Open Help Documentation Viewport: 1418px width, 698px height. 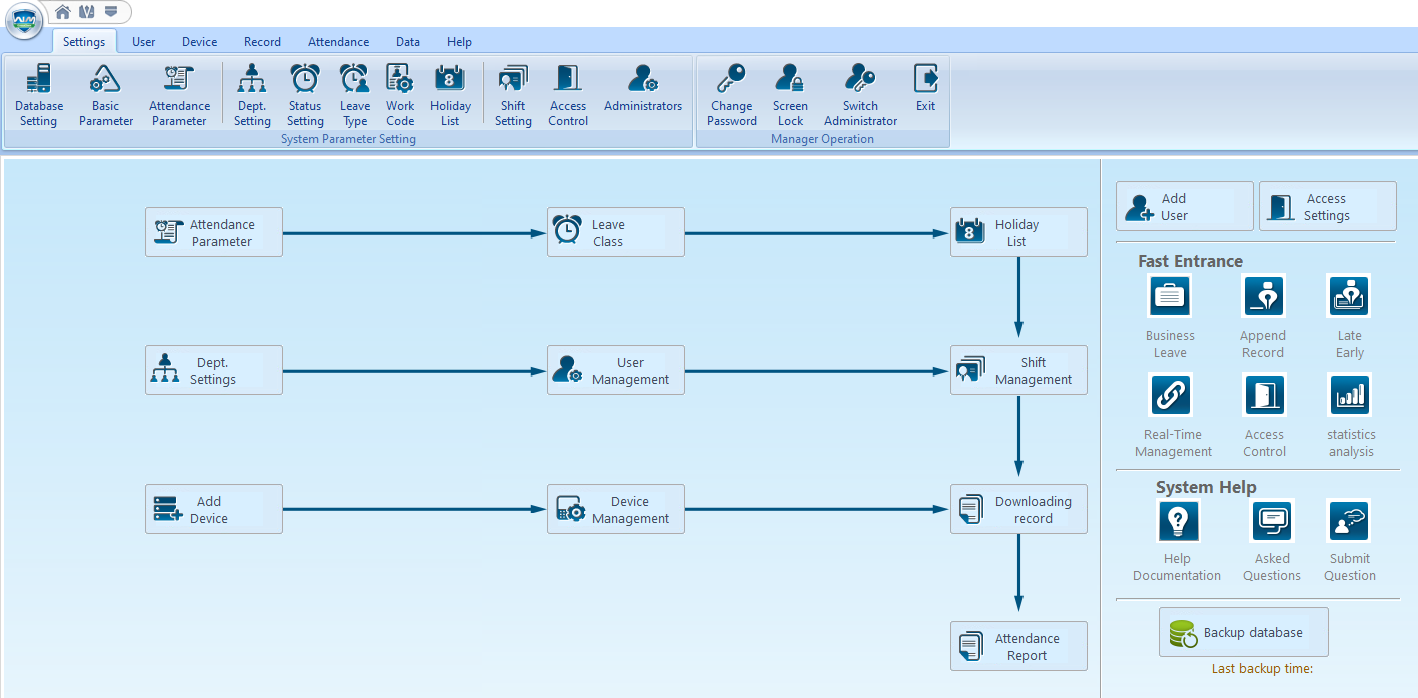click(x=1178, y=520)
